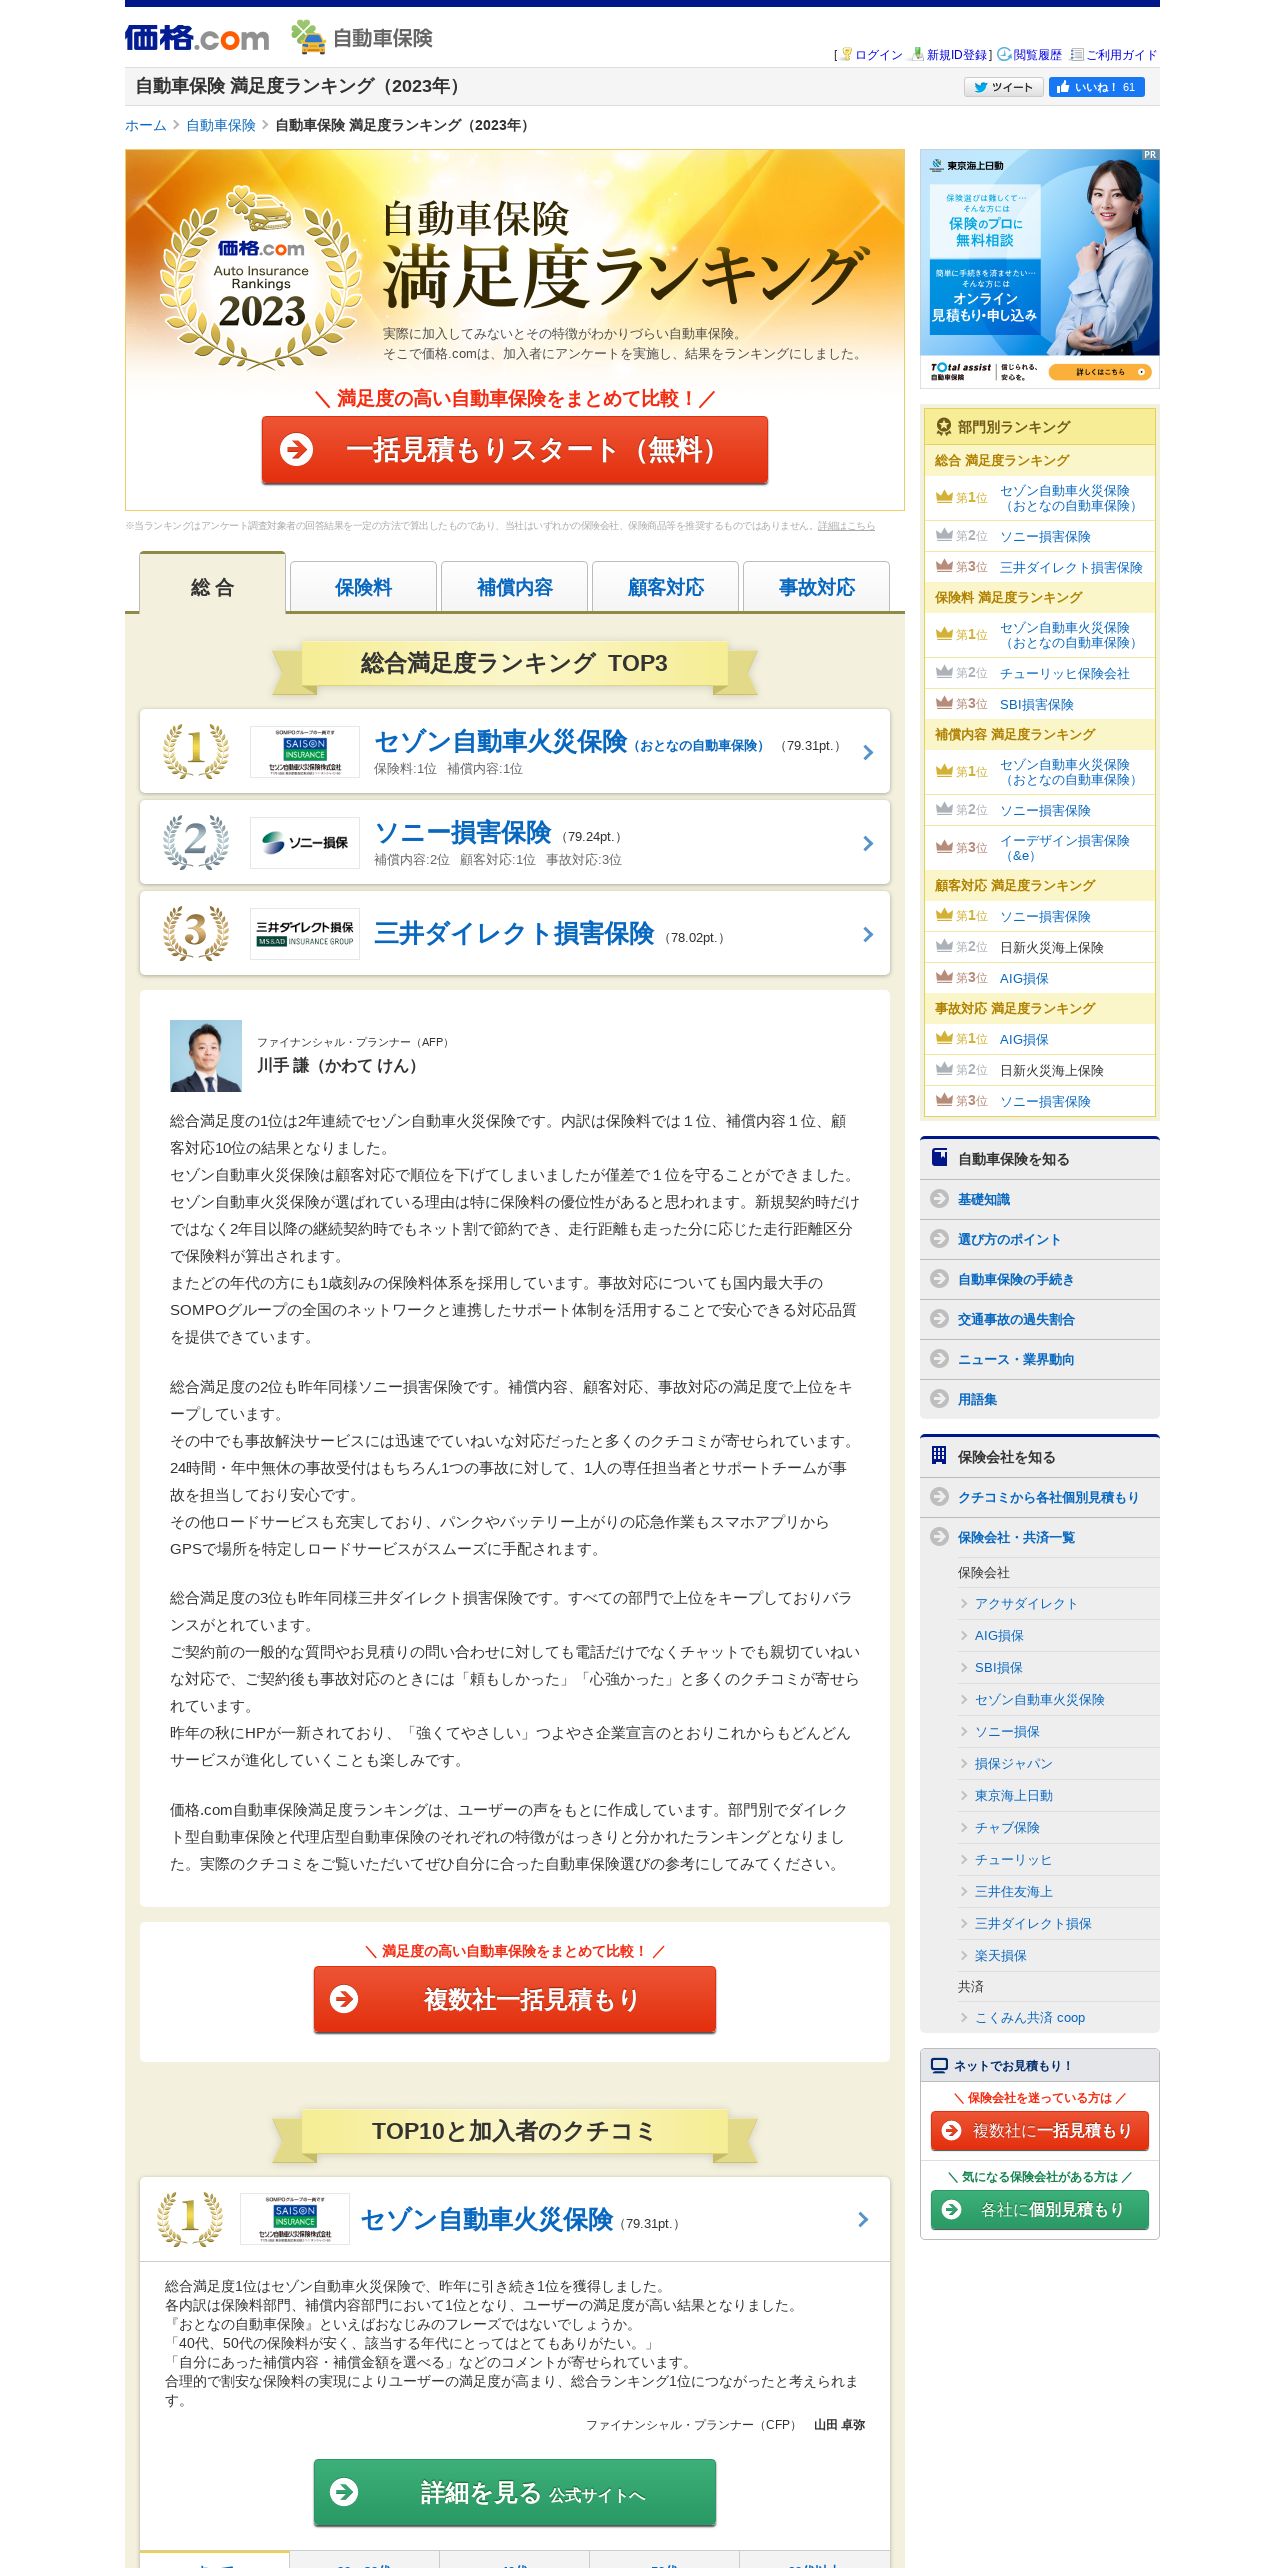Screen dimensions: 1284x2568
Task: Click sidebar 各社に個別見積もり button
Action: point(1040,2209)
